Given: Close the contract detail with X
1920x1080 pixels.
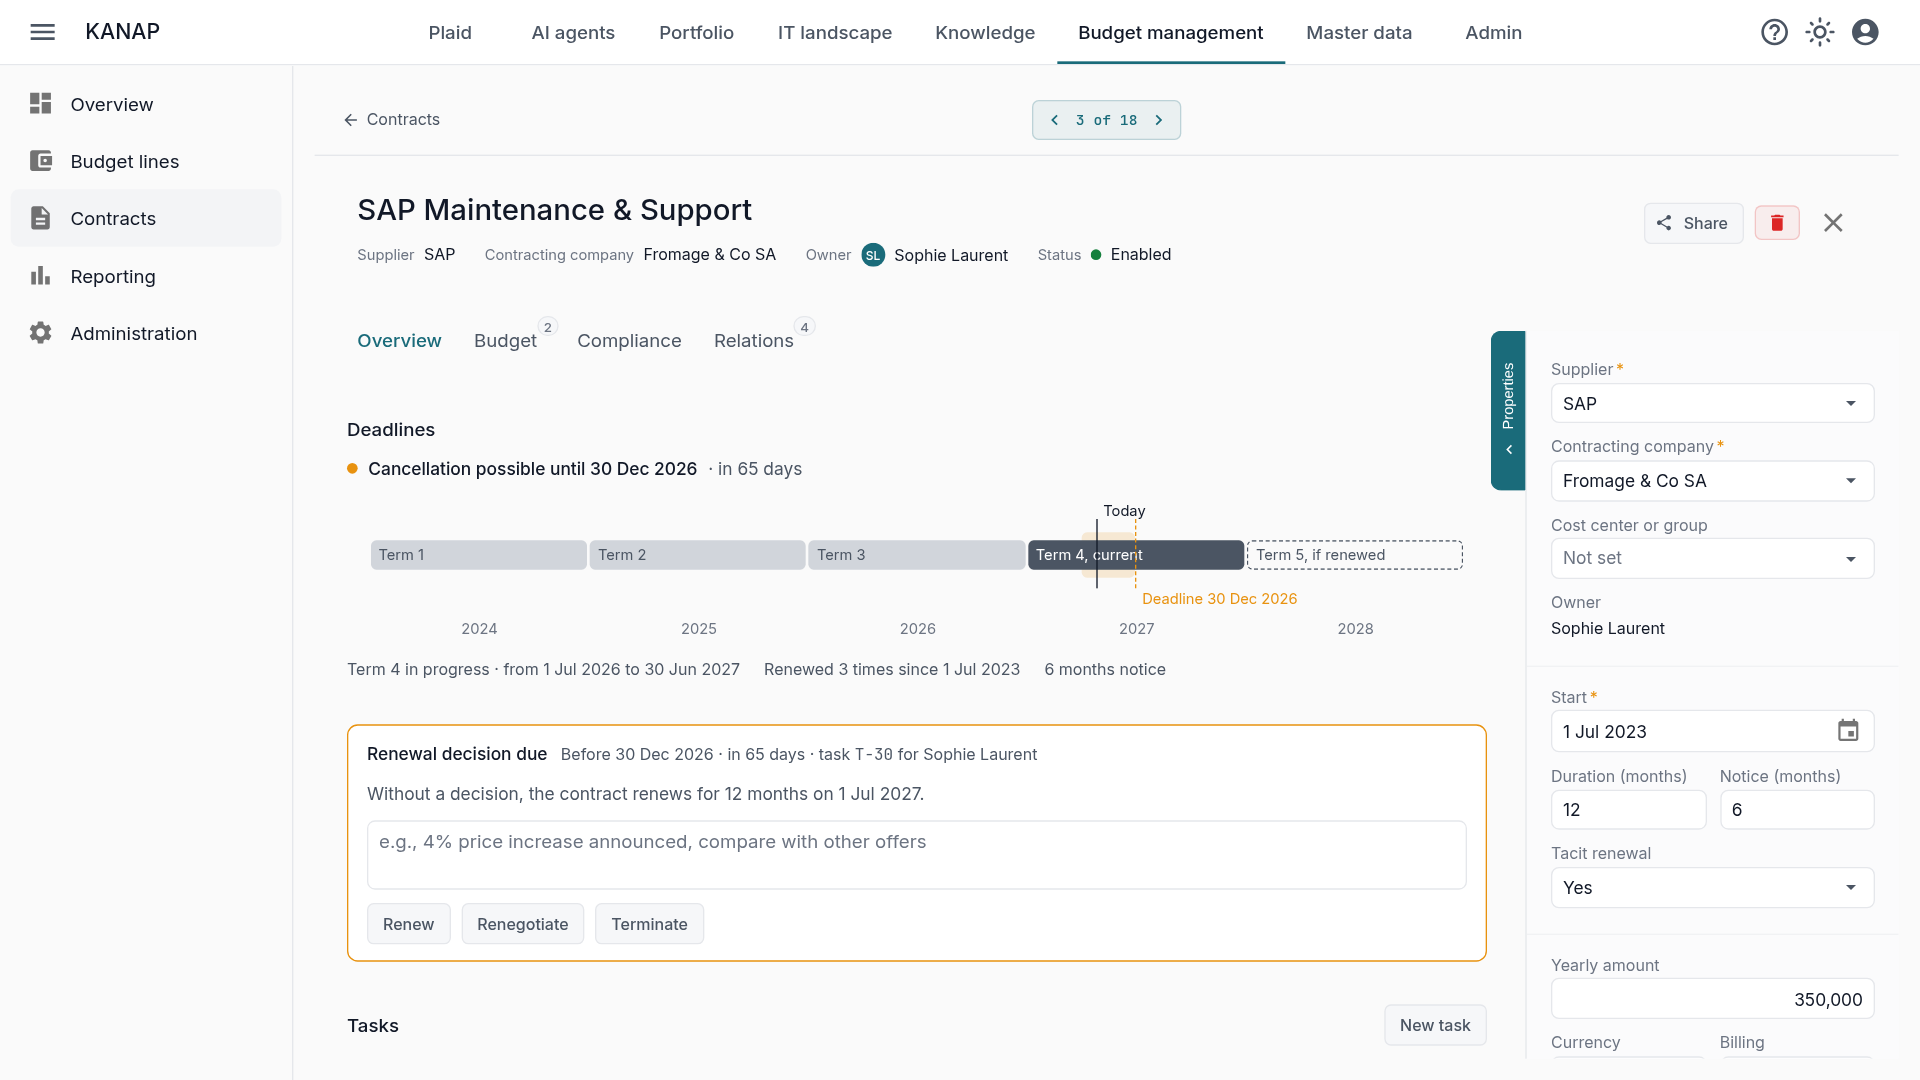Looking at the screenshot, I should point(1833,223).
